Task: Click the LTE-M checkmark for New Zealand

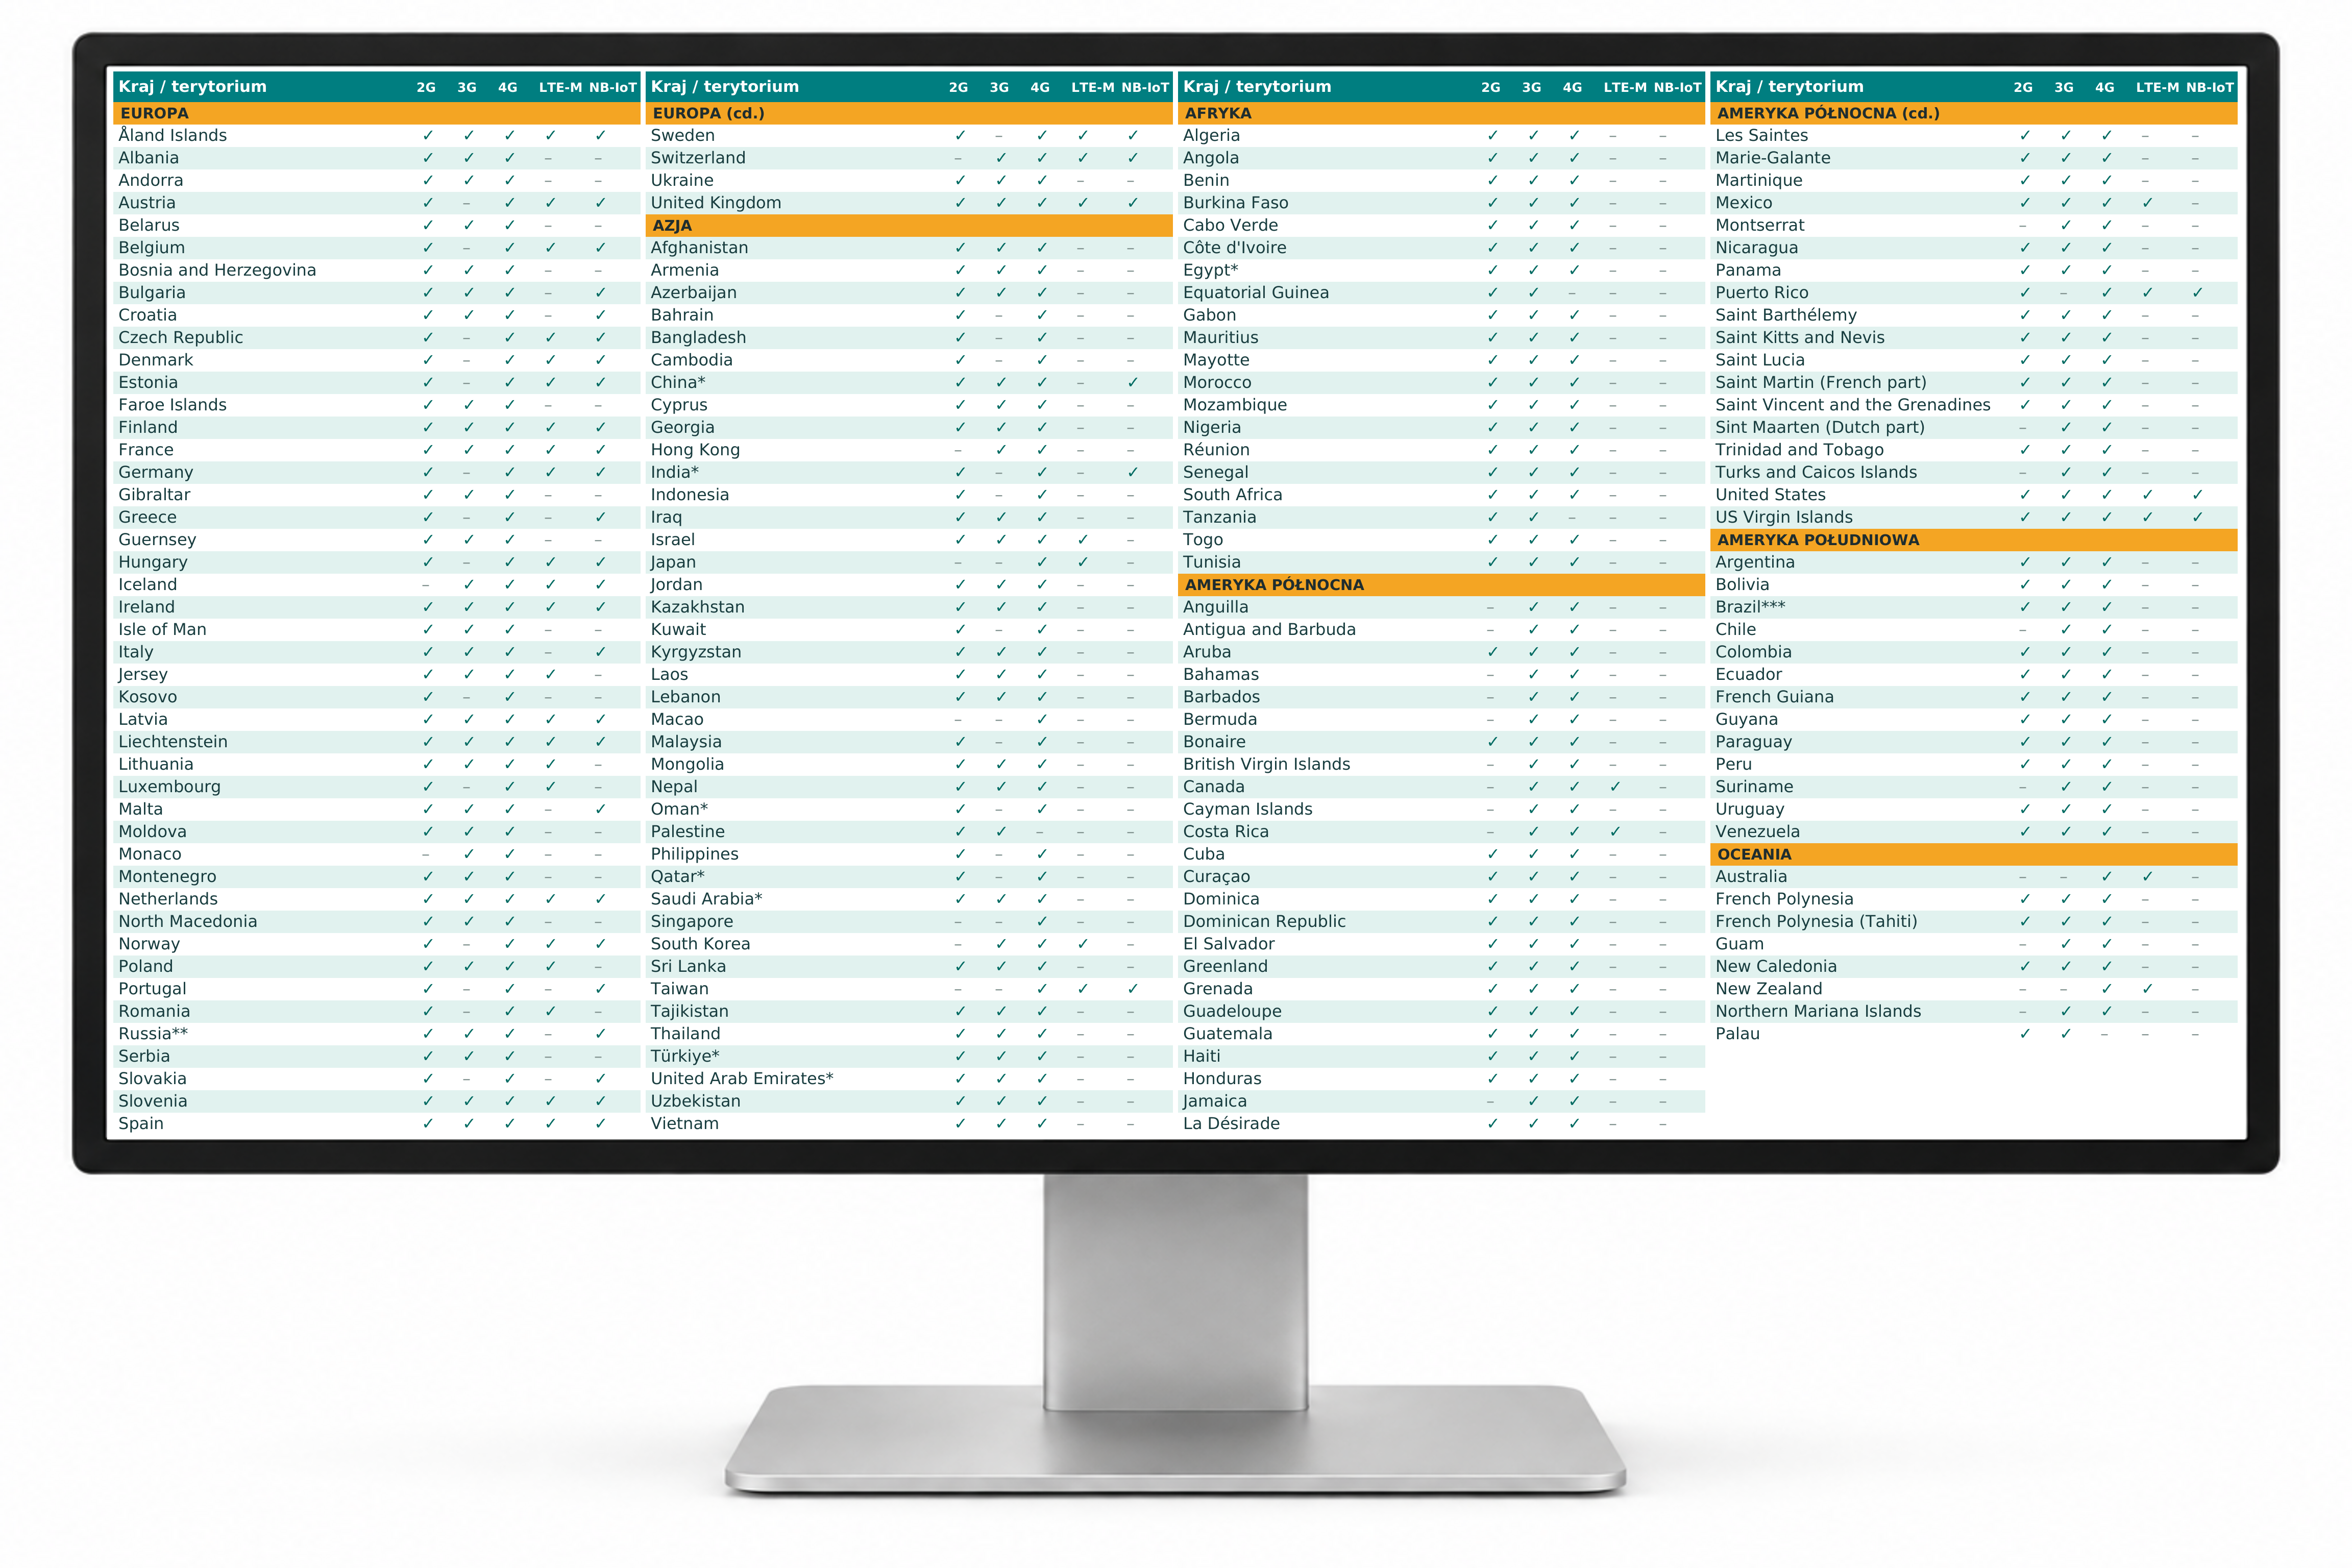Action: 2148,989
